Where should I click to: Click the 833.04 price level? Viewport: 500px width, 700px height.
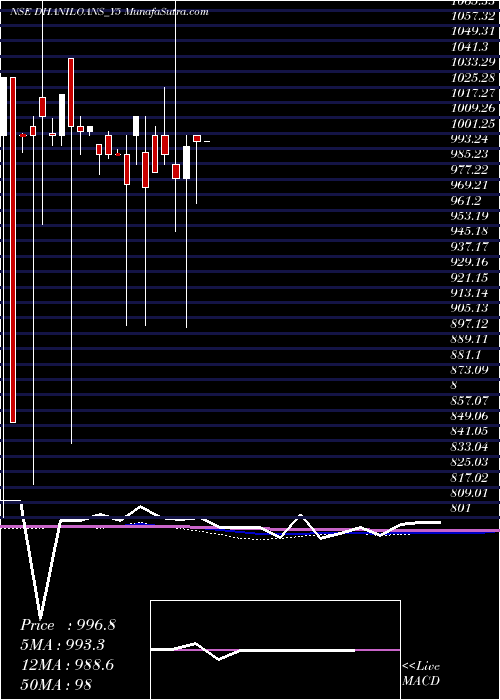(470, 447)
